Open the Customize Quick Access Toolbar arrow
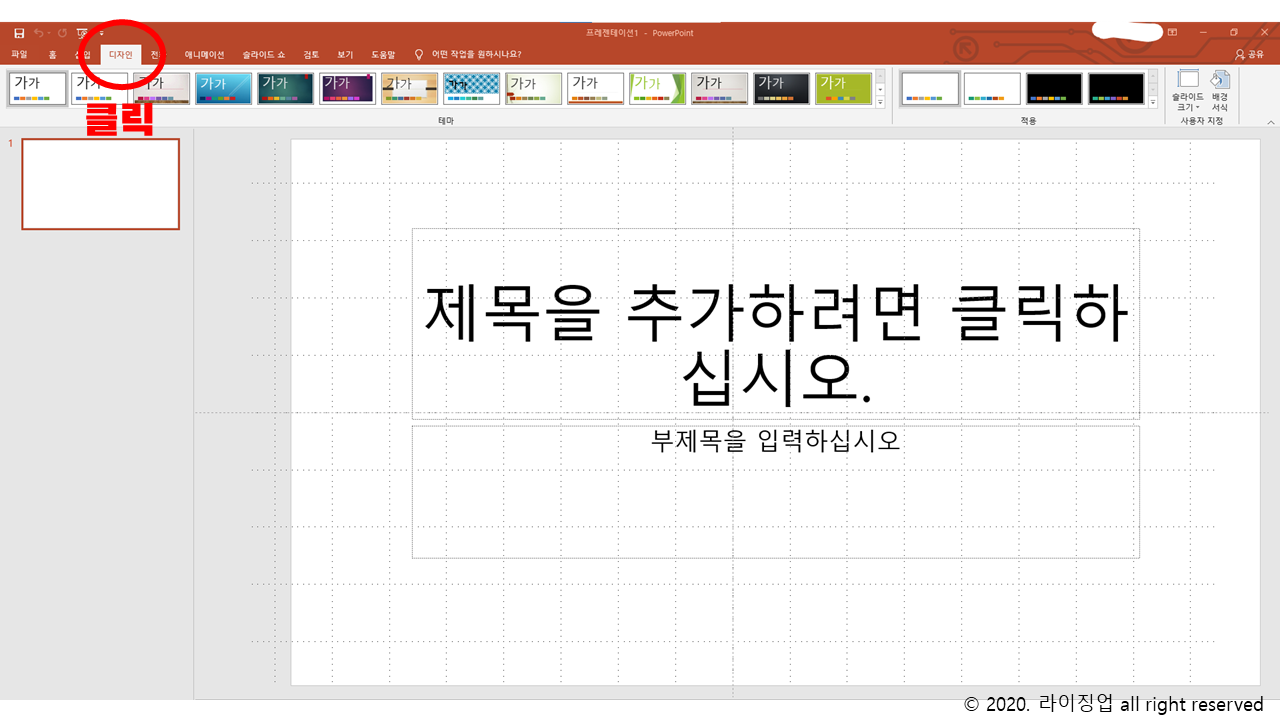 coord(101,34)
